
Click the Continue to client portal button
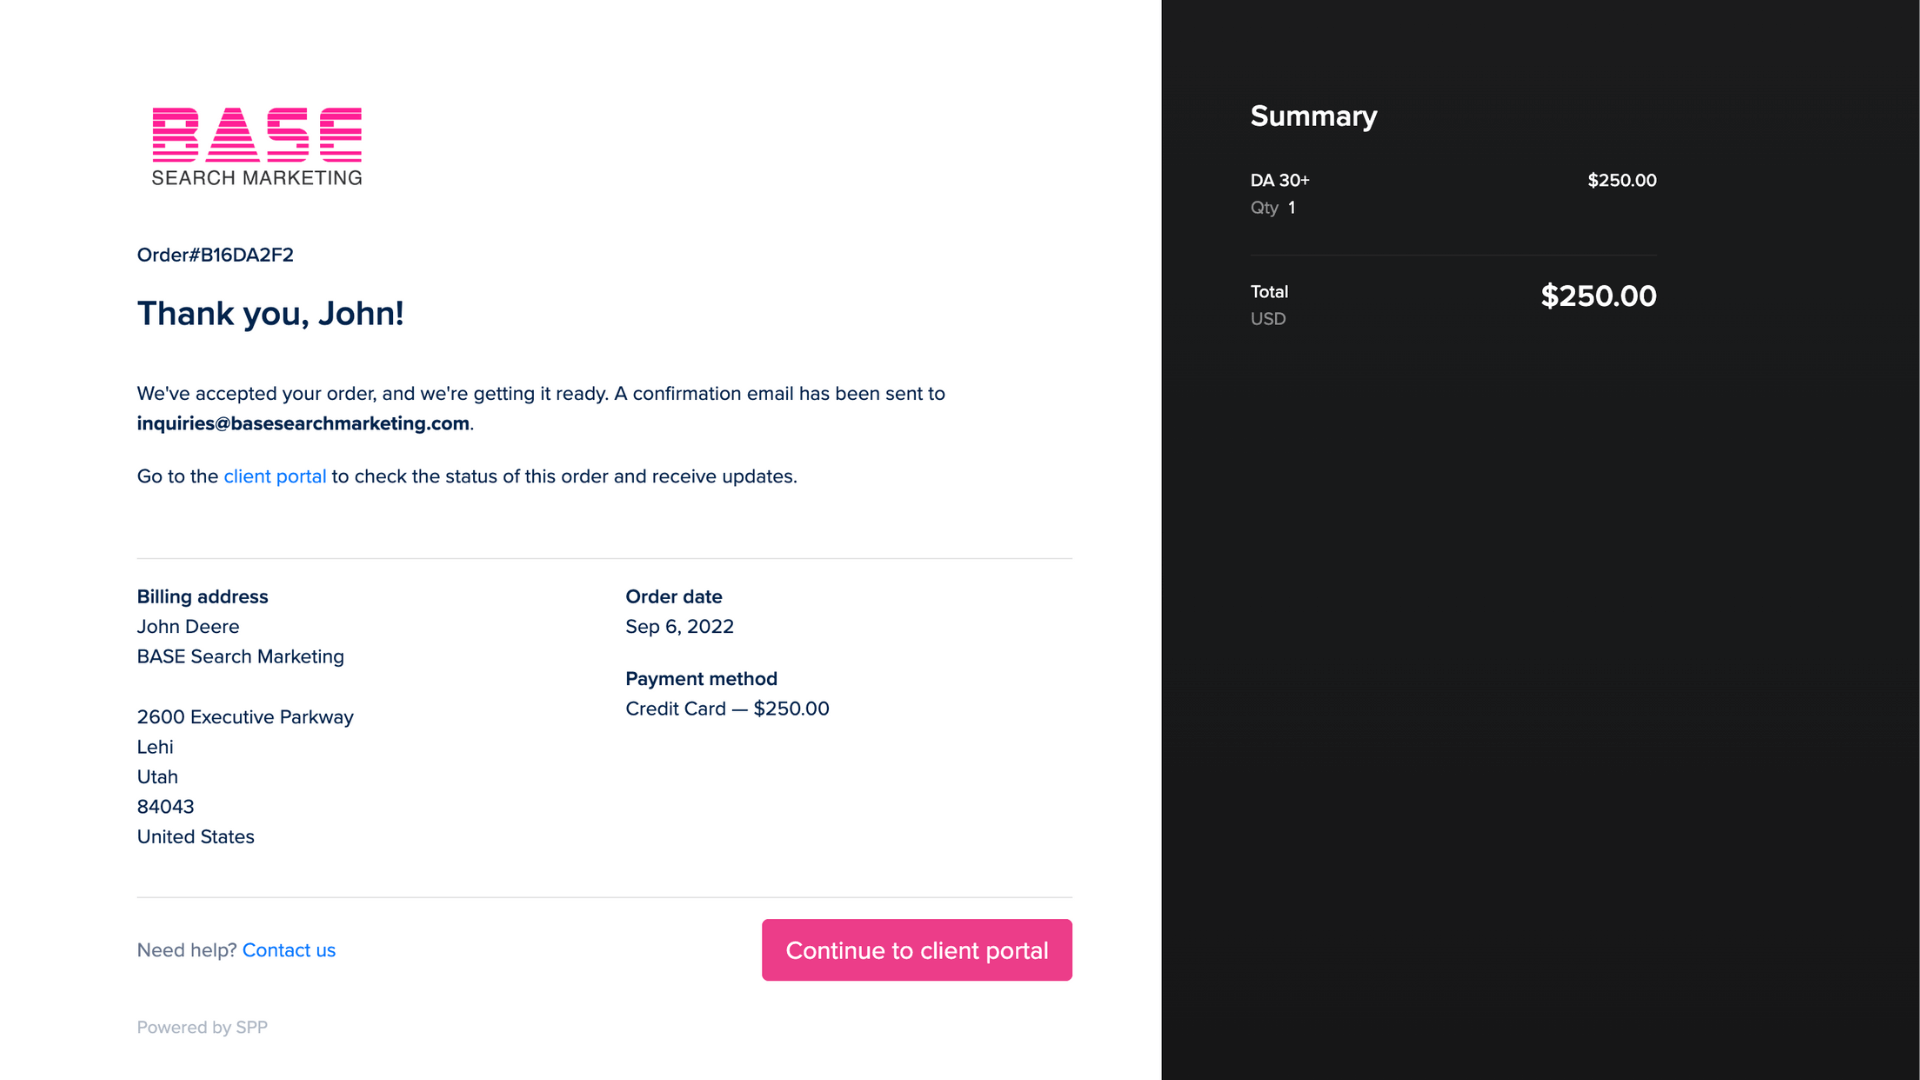[917, 950]
